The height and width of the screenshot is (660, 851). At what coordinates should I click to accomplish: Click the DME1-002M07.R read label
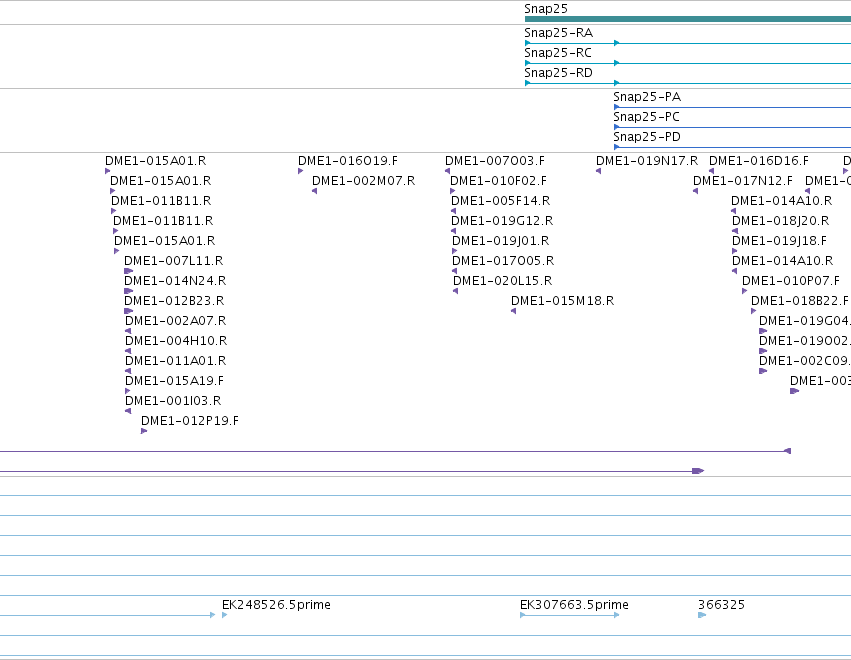[x=364, y=181]
